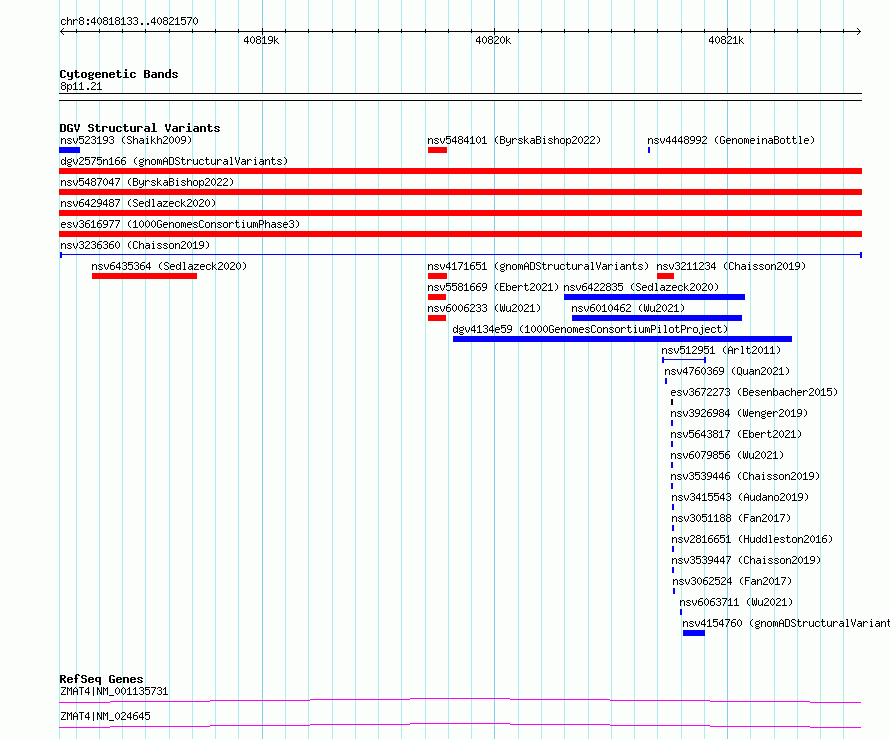Select nsv2816651 (Huddleston2016) label
The width and height of the screenshot is (890, 739).
(x=752, y=539)
